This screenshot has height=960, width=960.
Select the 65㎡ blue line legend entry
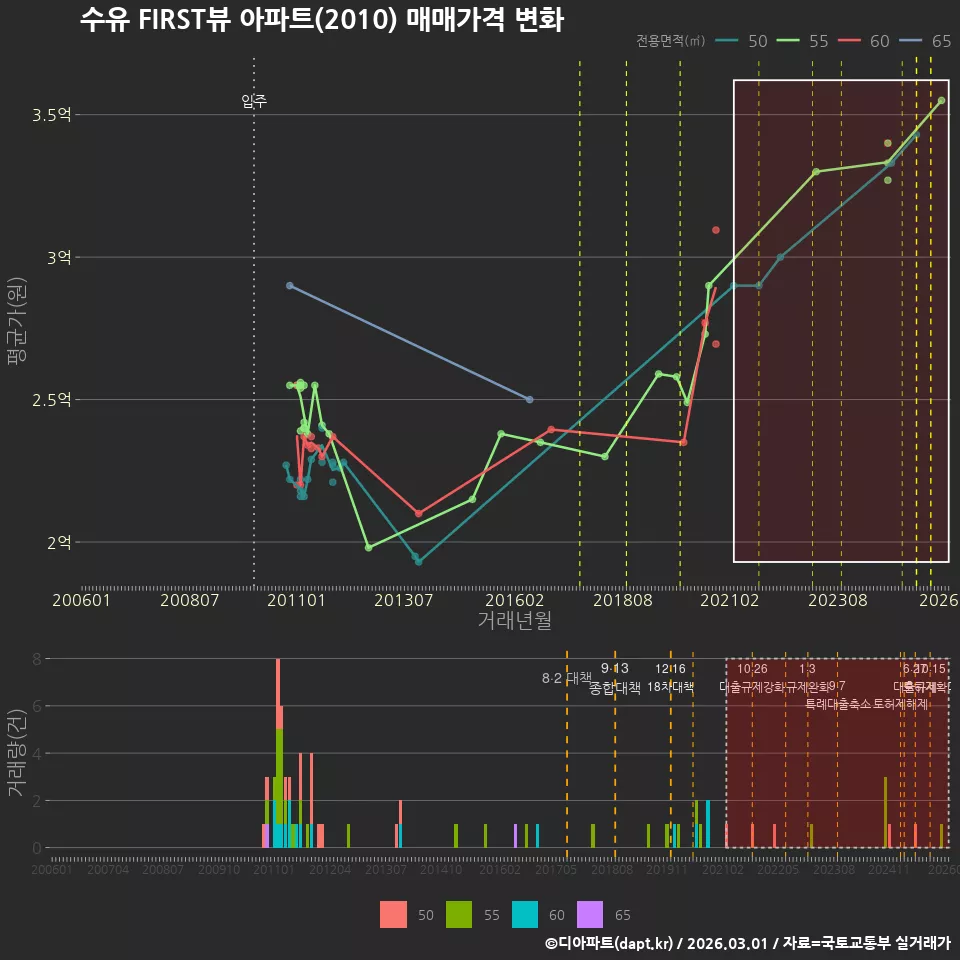[x=924, y=41]
